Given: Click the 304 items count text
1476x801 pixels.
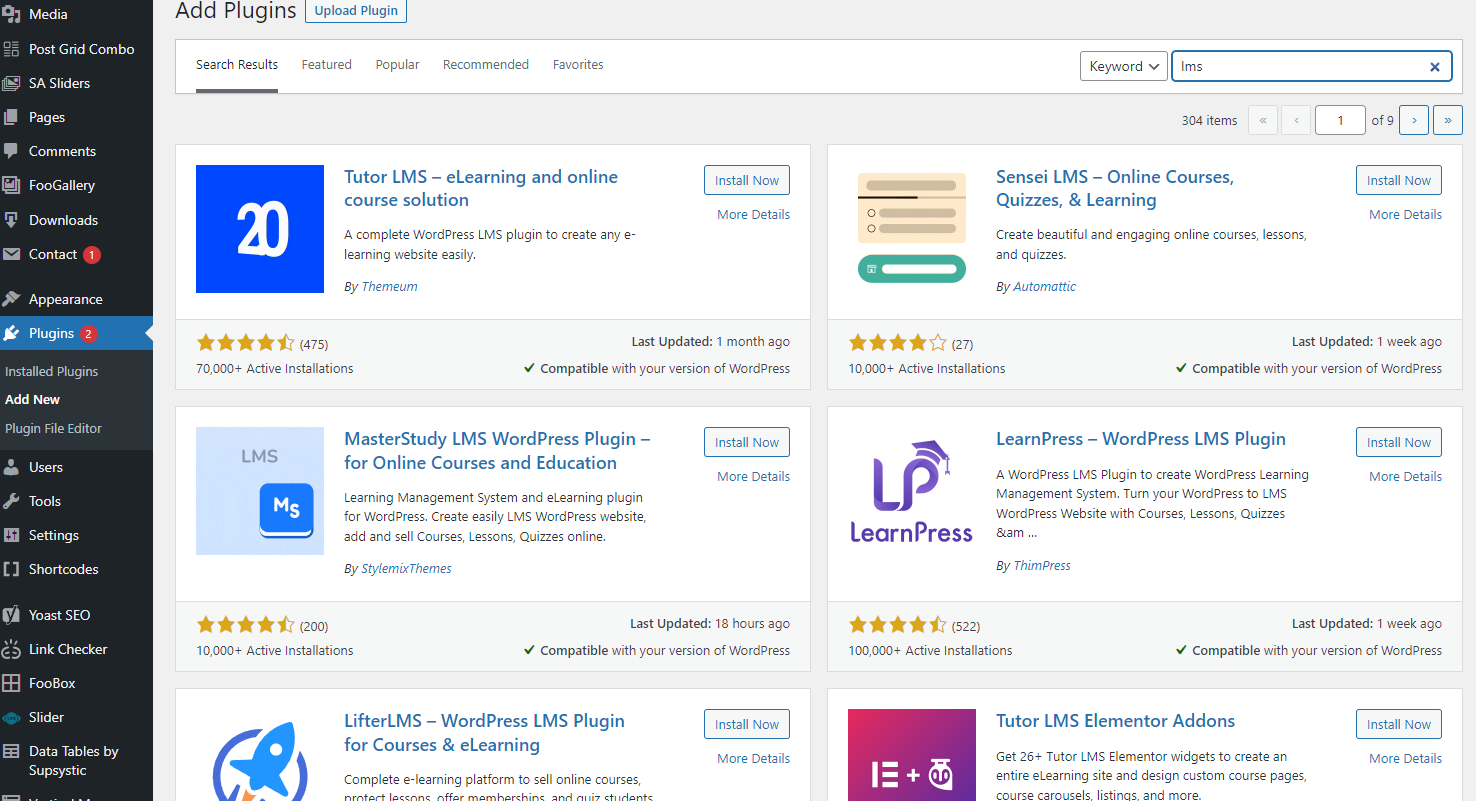Looking at the screenshot, I should 1209,120.
